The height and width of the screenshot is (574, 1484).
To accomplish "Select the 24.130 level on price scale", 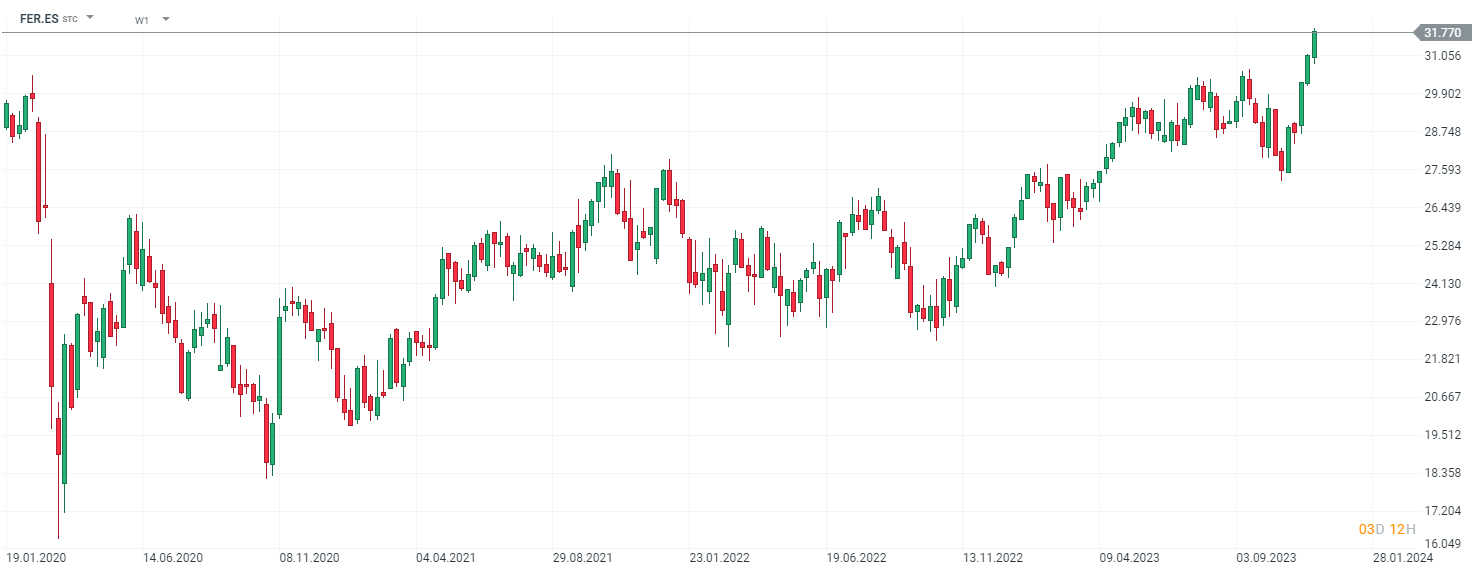I will click(x=1443, y=284).
